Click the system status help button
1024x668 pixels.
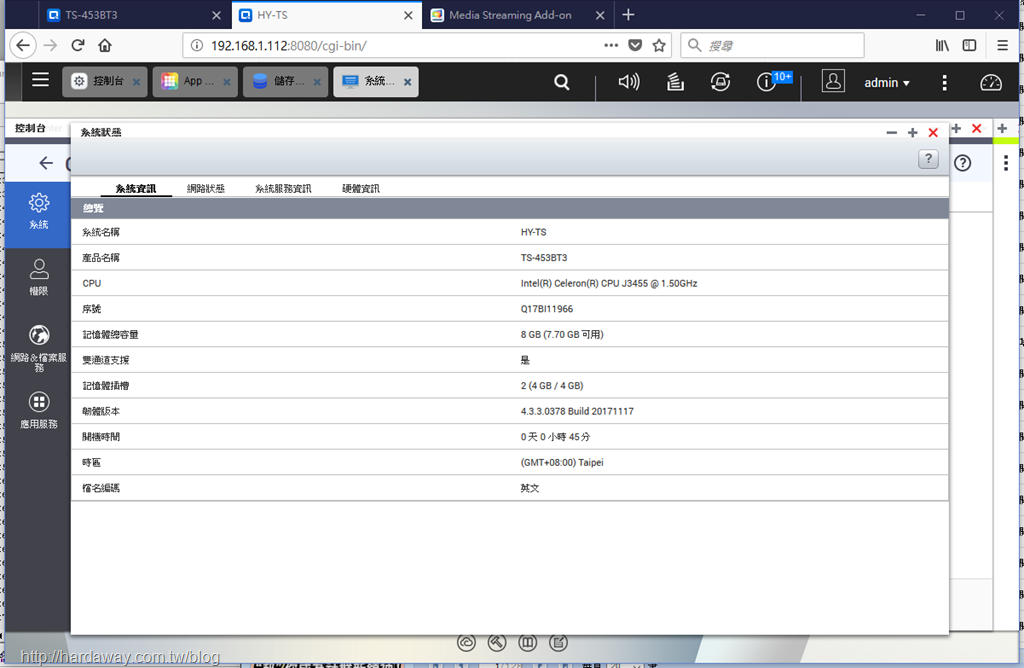pos(928,159)
